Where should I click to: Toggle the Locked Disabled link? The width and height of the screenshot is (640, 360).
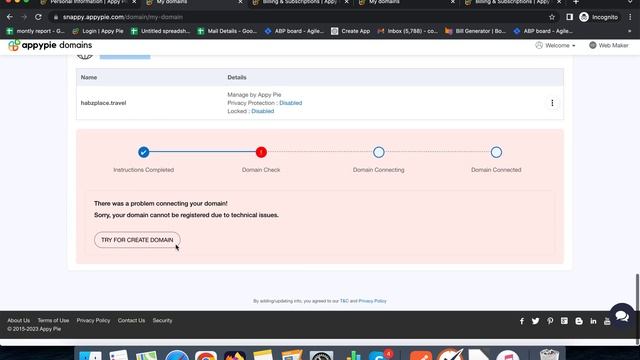[x=262, y=111]
